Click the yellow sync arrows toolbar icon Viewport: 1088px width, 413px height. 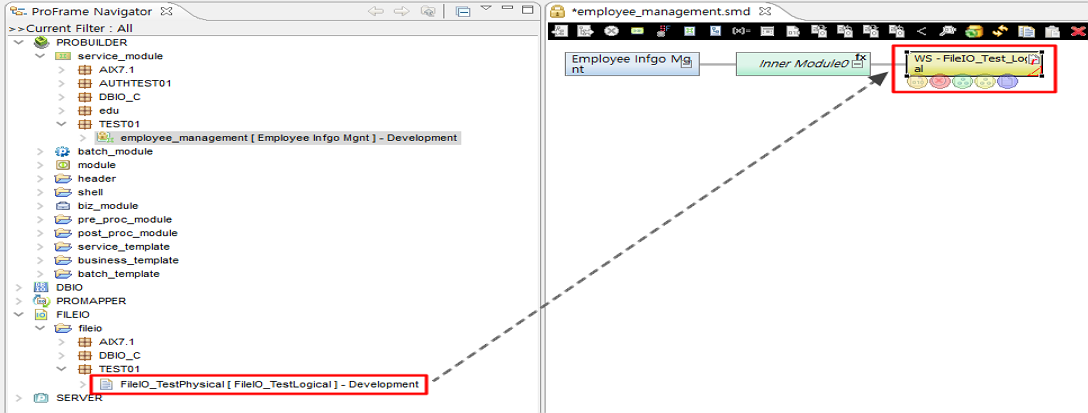point(1001,31)
